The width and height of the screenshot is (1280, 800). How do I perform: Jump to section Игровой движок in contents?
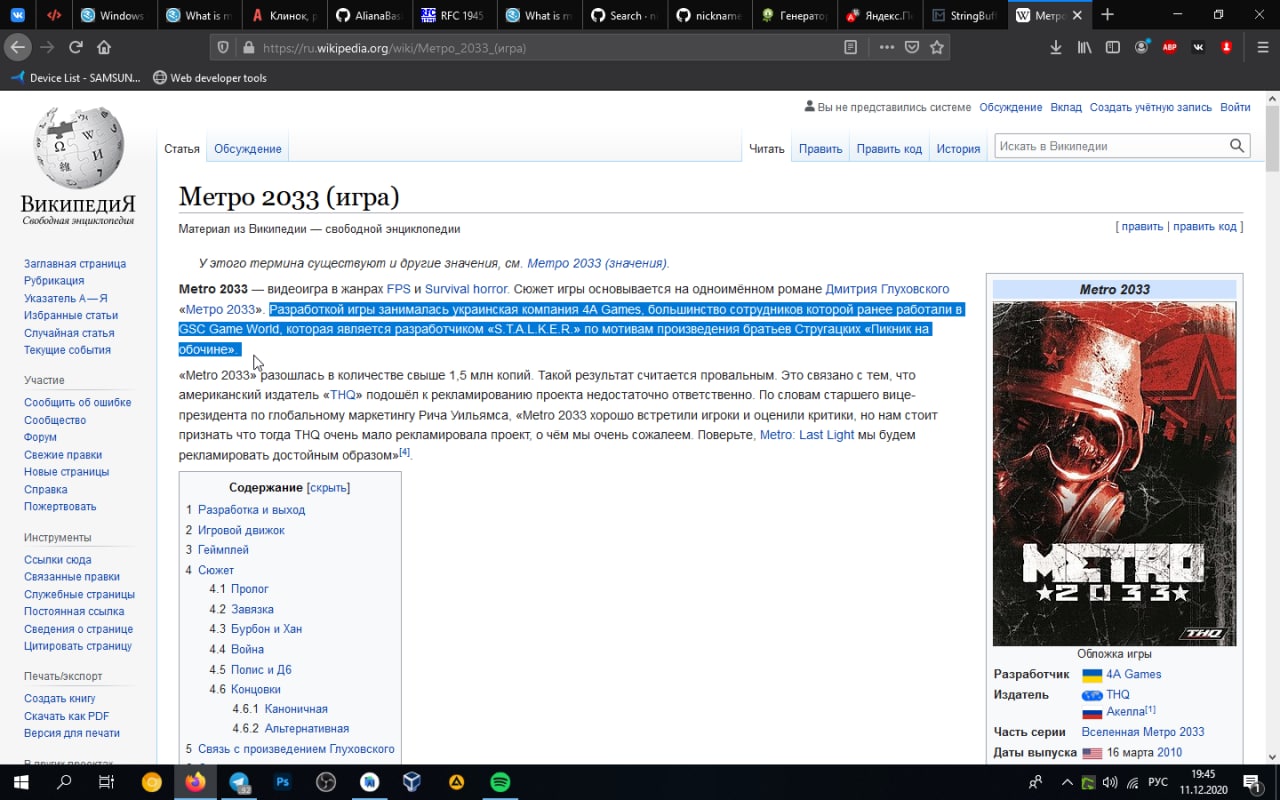pyautogui.click(x=241, y=530)
